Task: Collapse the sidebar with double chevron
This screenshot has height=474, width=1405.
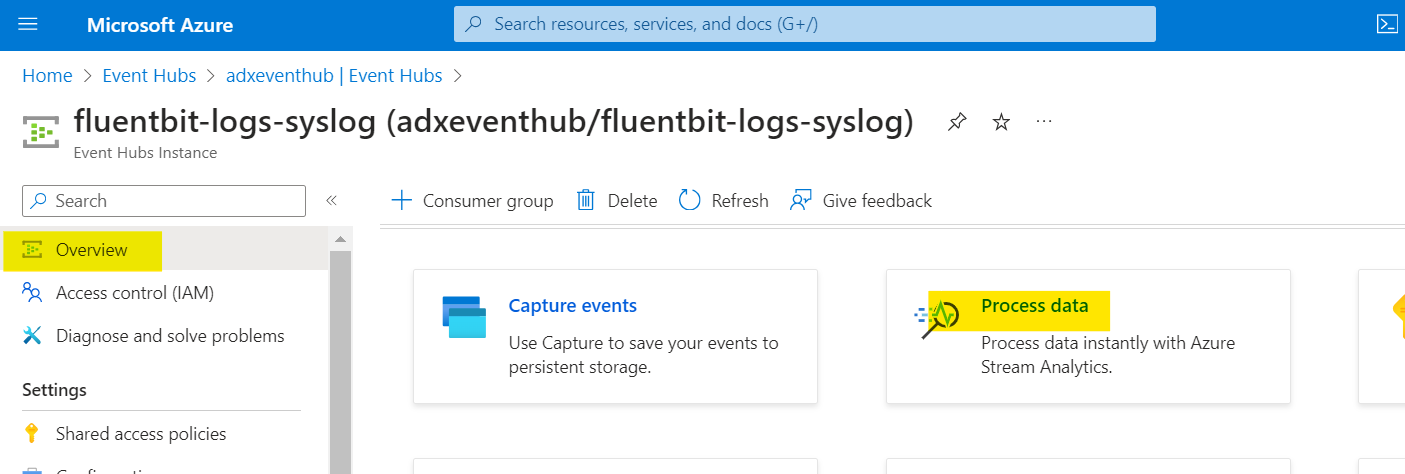Action: pyautogui.click(x=332, y=200)
